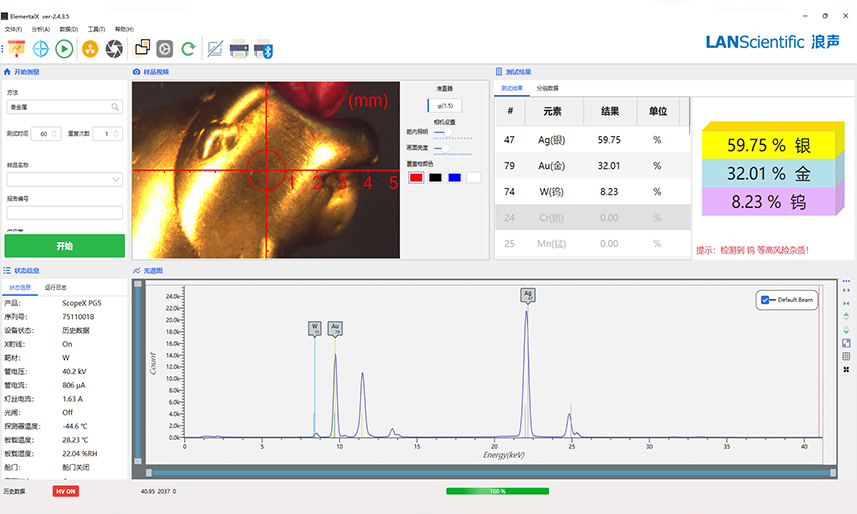The image size is (857, 514).
Task: Open the gear settings toolbar icon
Action: [165, 48]
